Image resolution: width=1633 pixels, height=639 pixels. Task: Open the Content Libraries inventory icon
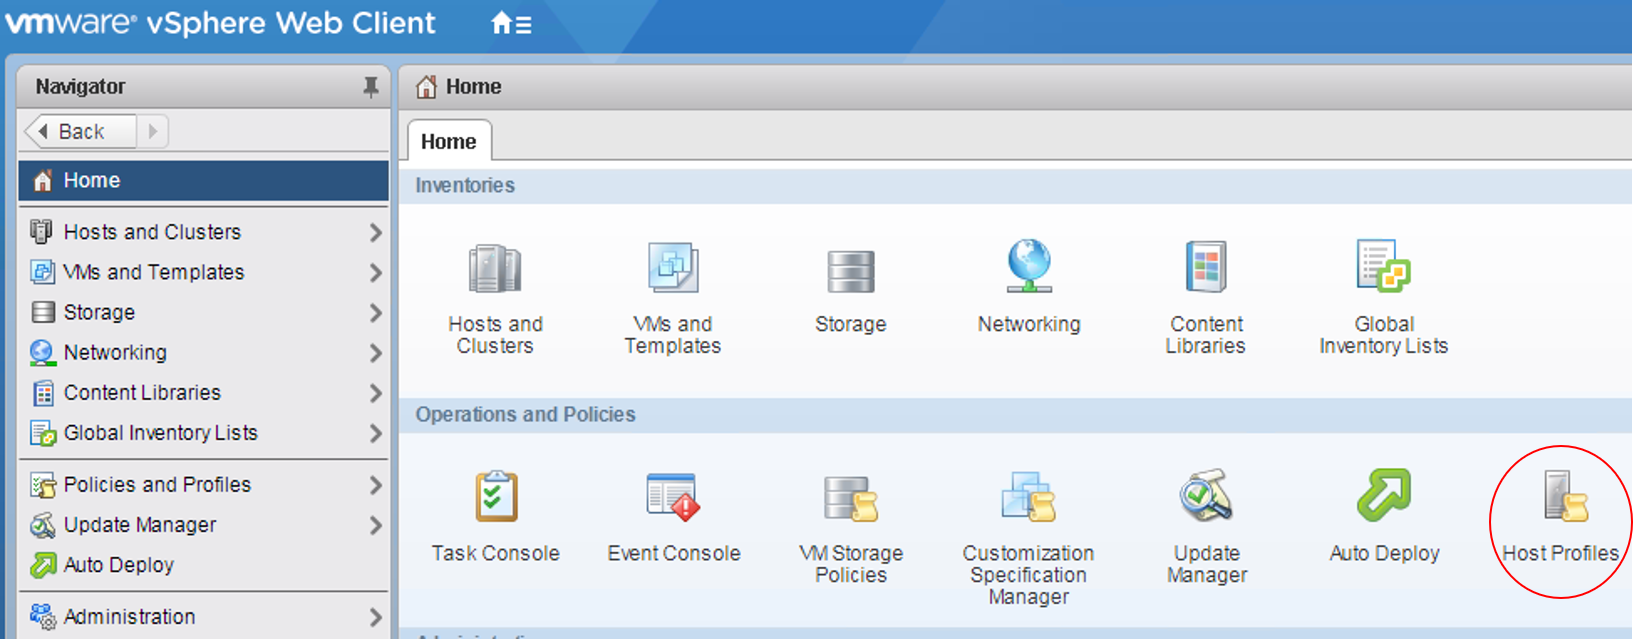click(1206, 267)
